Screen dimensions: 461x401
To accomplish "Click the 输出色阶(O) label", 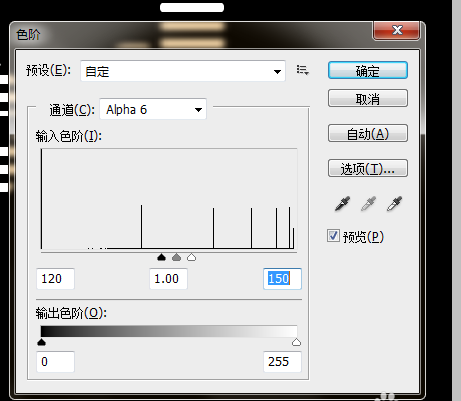I will (71, 313).
